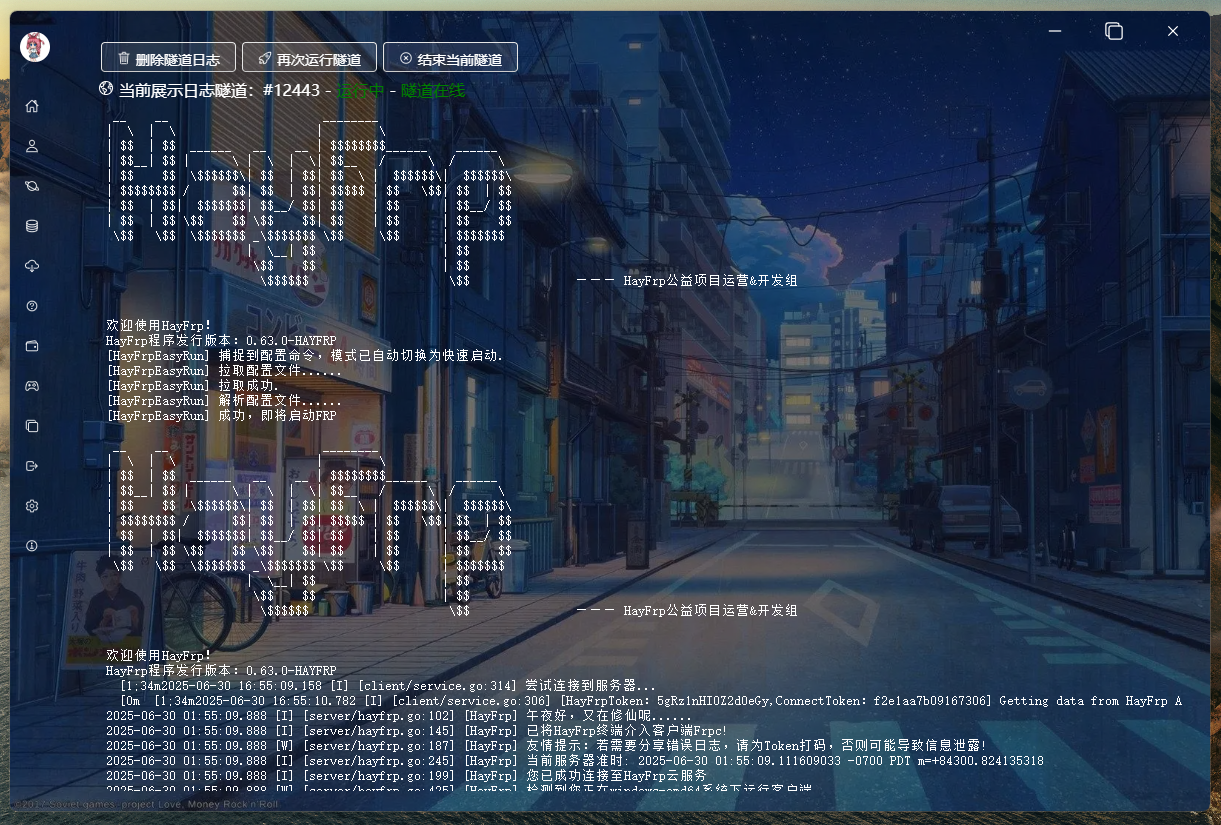
Task: Click the globe icon beside current tunnel label
Action: 107,89
